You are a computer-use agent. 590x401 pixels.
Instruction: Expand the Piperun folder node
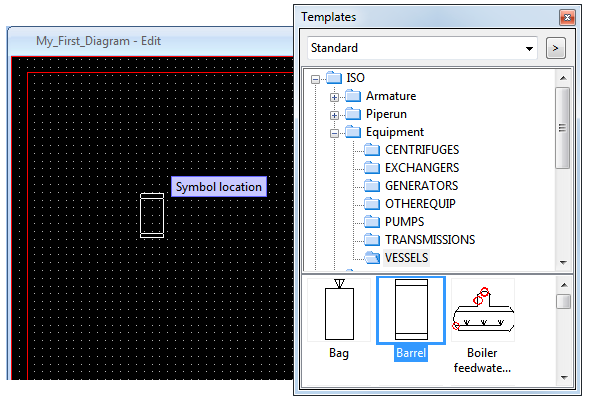334,115
